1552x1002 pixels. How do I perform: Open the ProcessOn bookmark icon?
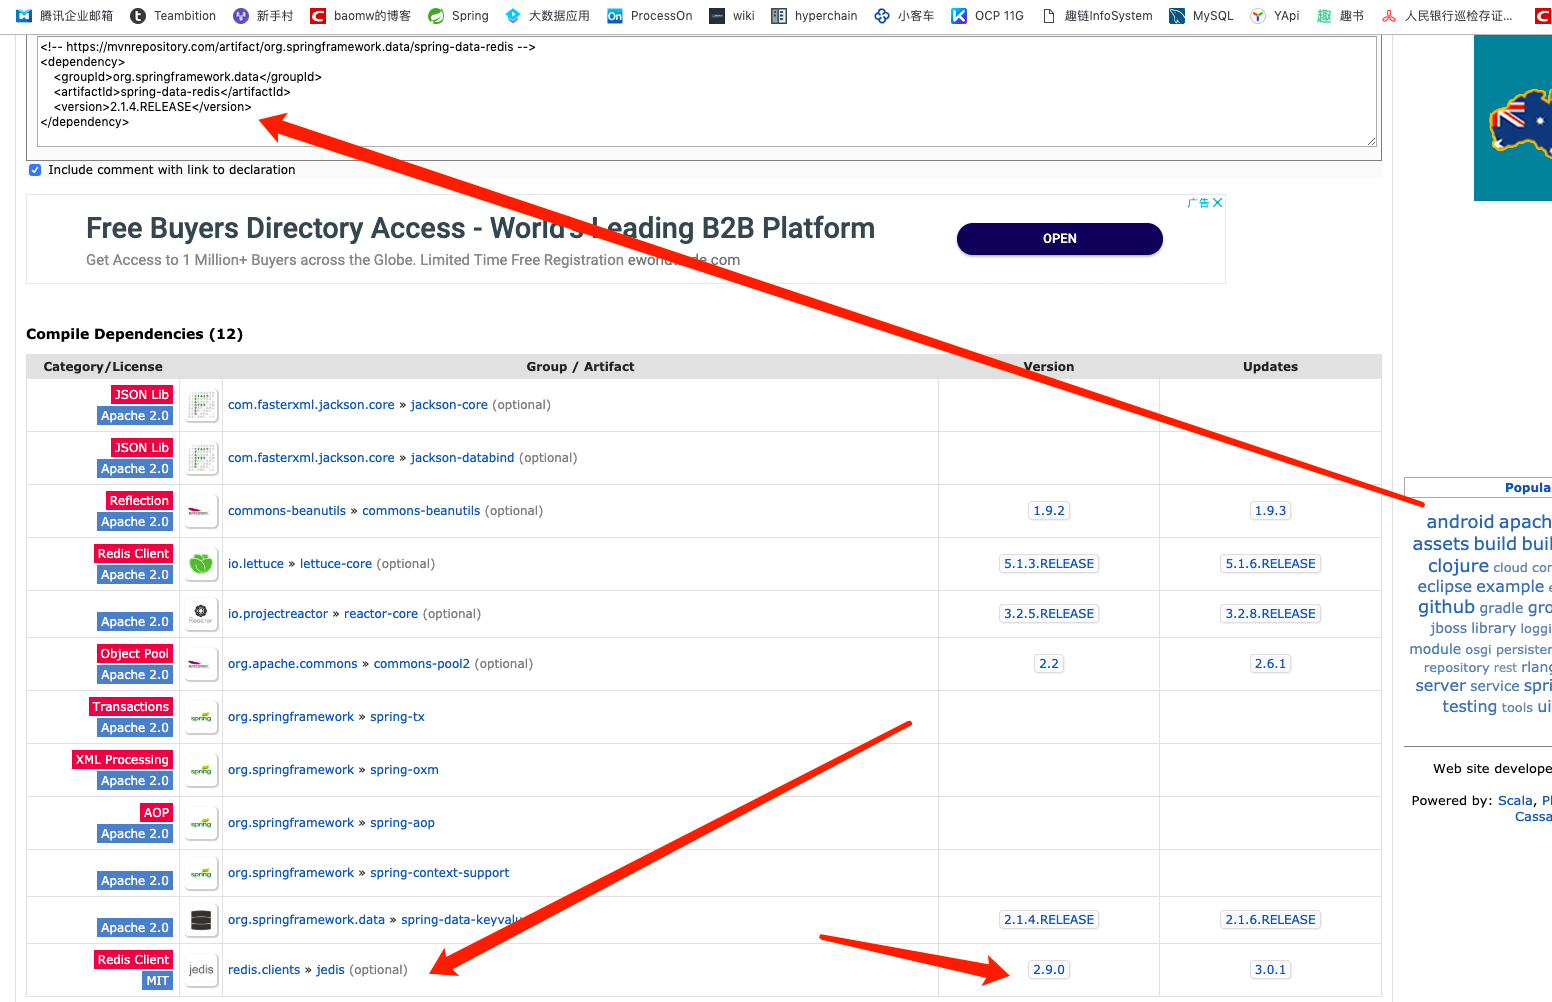(x=615, y=16)
